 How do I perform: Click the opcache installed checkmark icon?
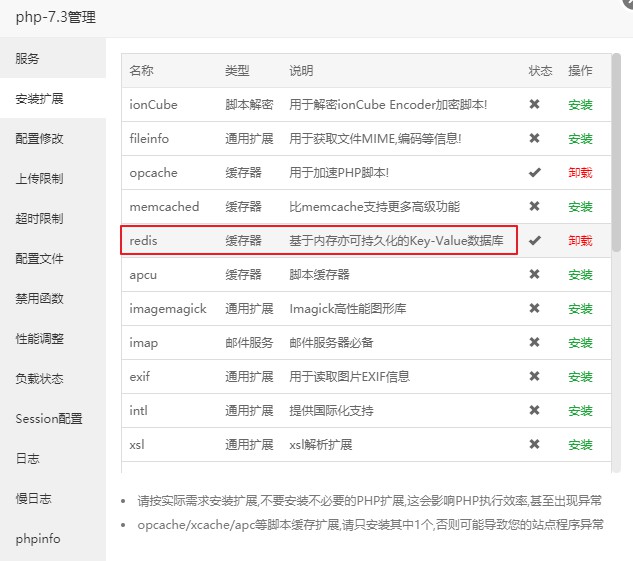[534, 173]
